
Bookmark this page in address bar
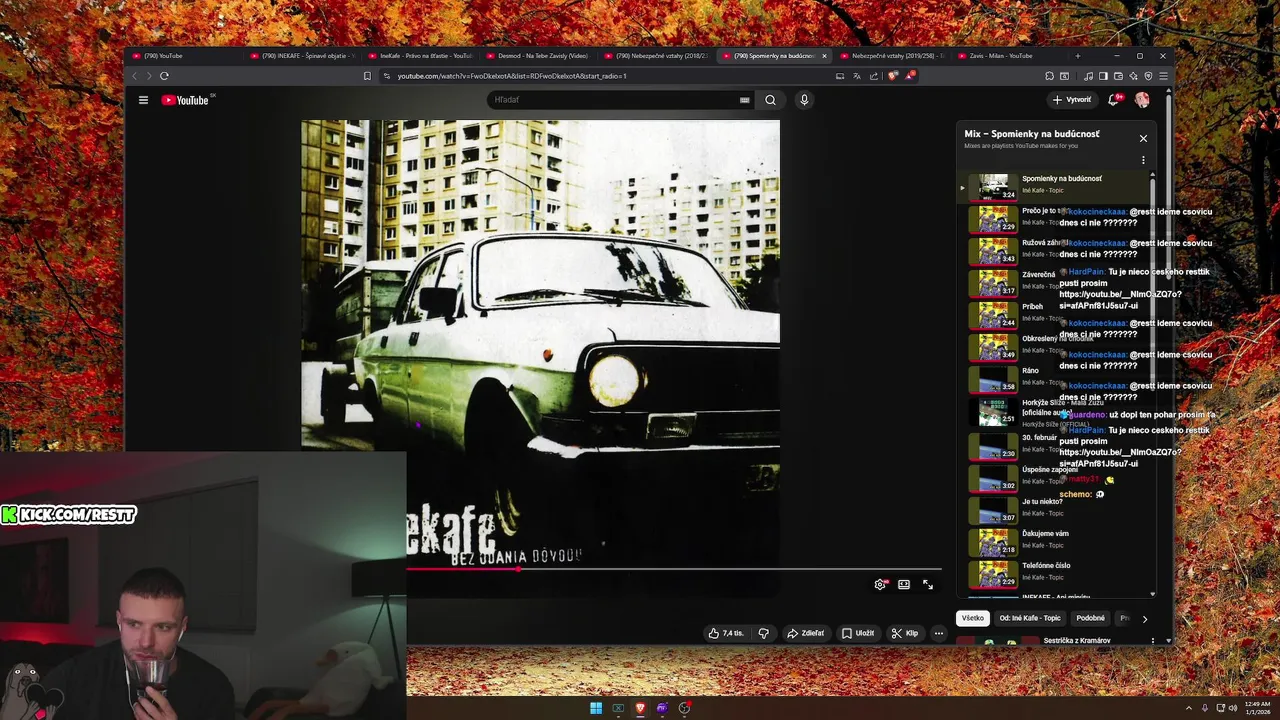pos(367,76)
